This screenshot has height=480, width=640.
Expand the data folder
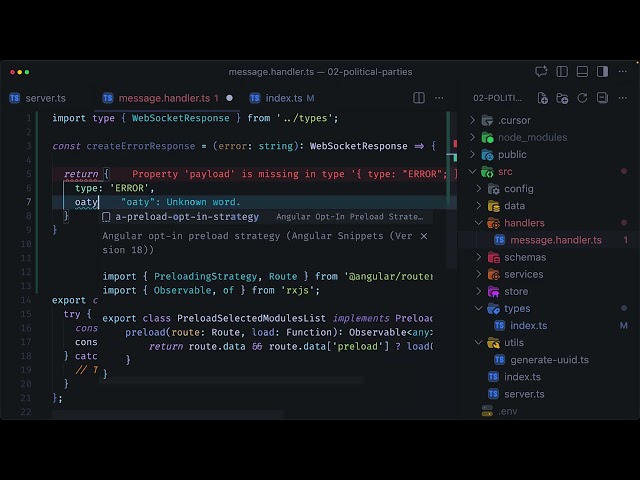[x=479, y=206]
